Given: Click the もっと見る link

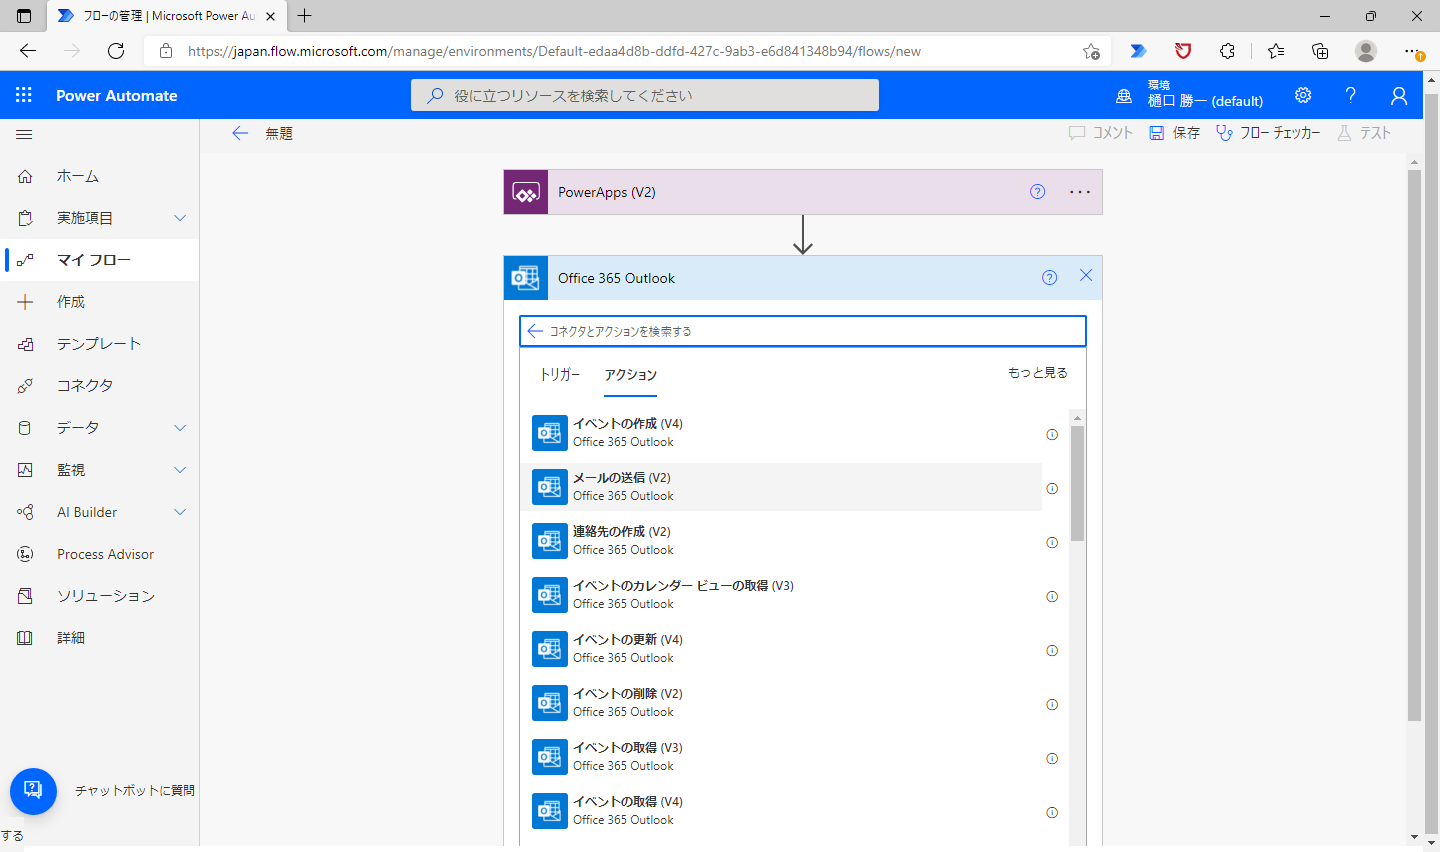Looking at the screenshot, I should click(1038, 373).
